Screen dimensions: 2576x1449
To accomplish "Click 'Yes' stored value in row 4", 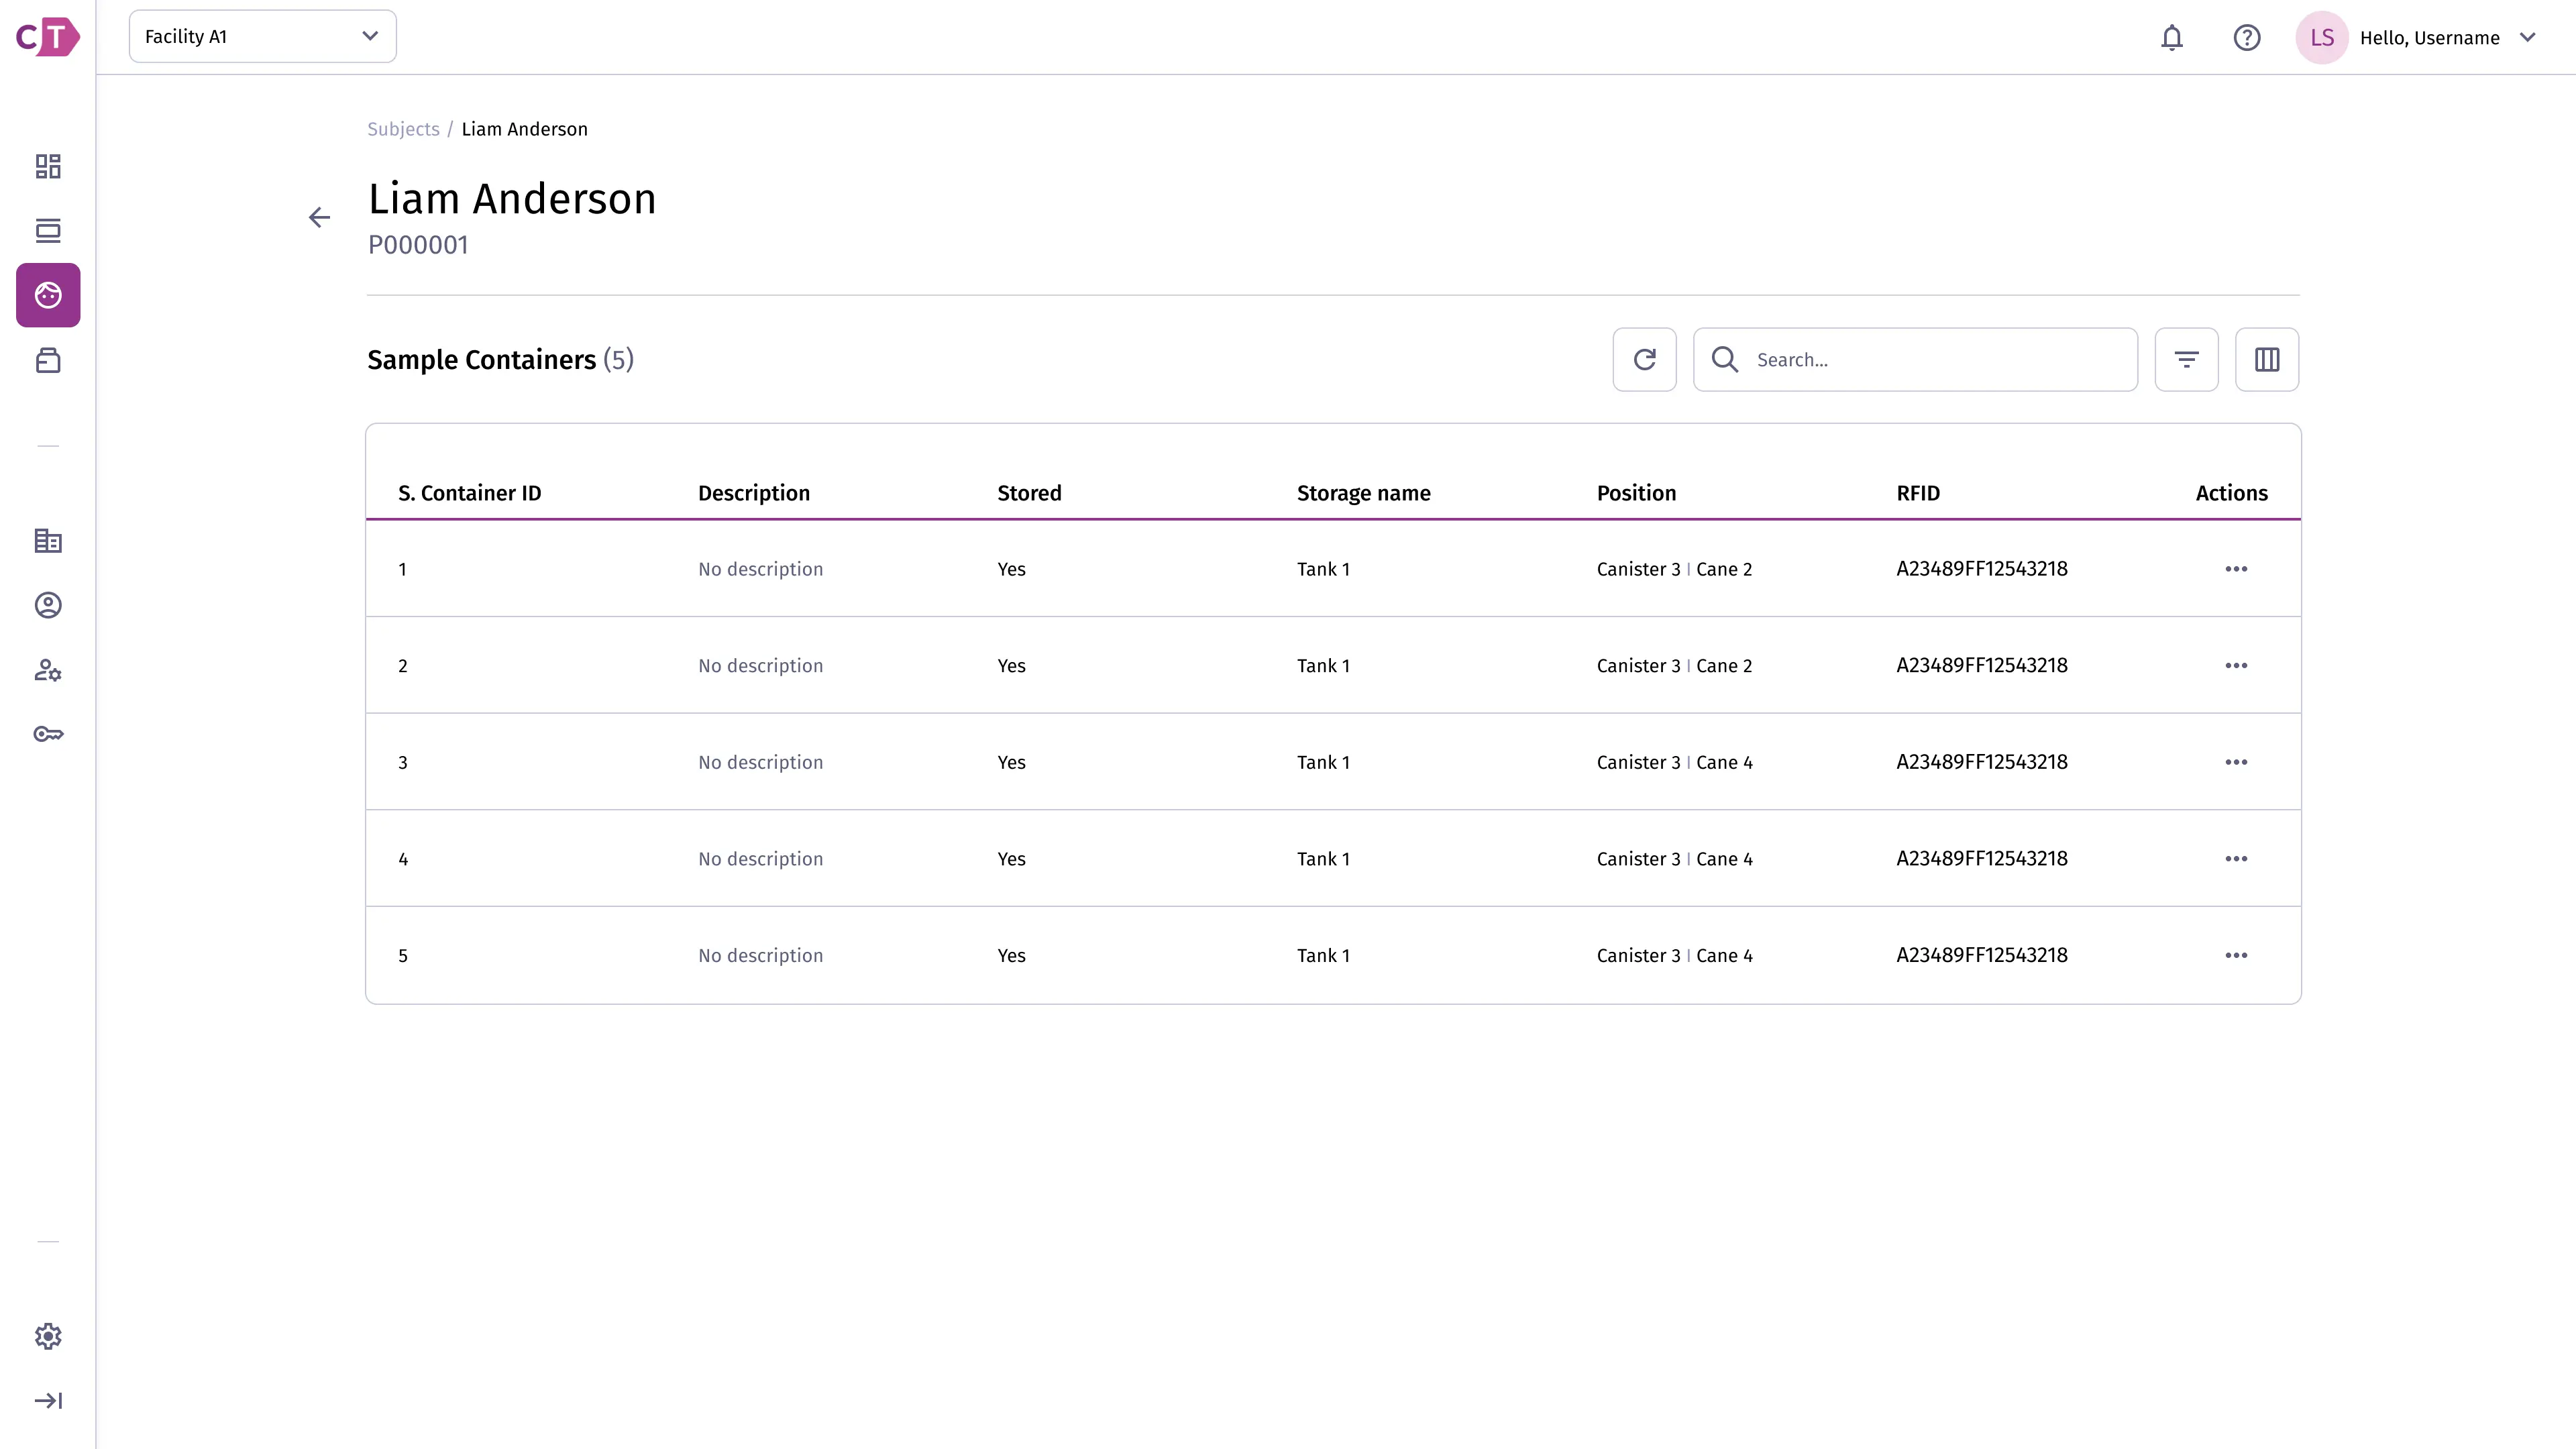I will [1011, 859].
